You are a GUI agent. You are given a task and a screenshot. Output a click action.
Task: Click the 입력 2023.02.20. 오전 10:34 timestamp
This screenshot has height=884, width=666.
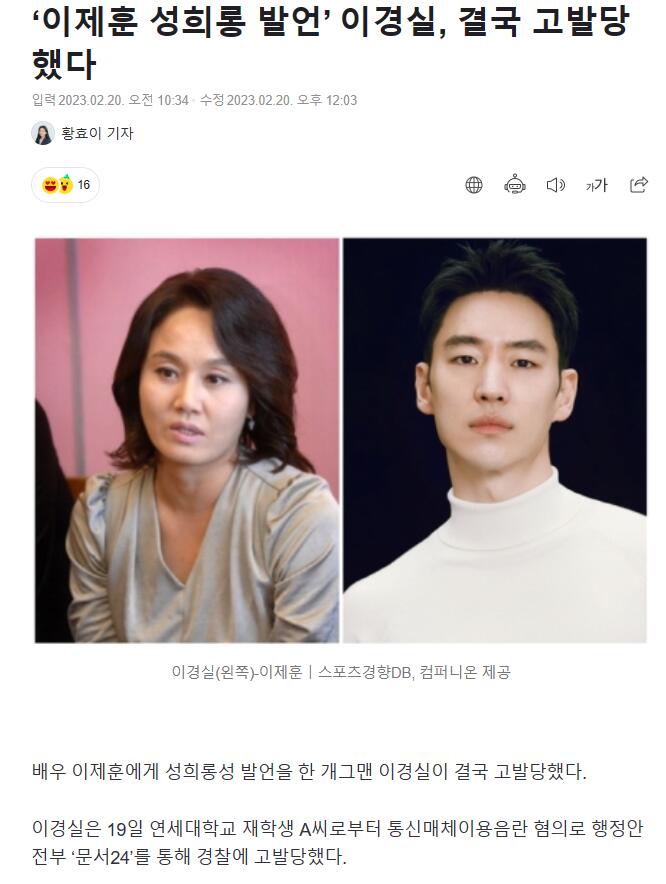pos(110,100)
